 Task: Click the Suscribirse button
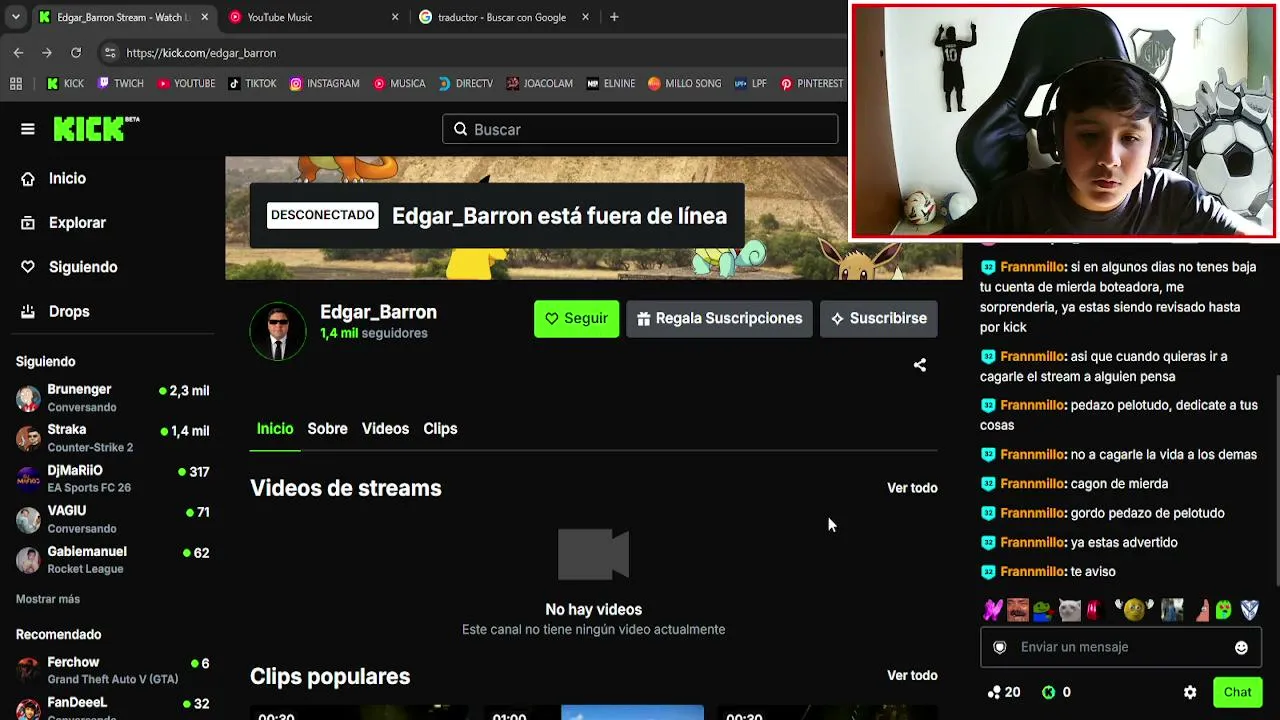879,318
